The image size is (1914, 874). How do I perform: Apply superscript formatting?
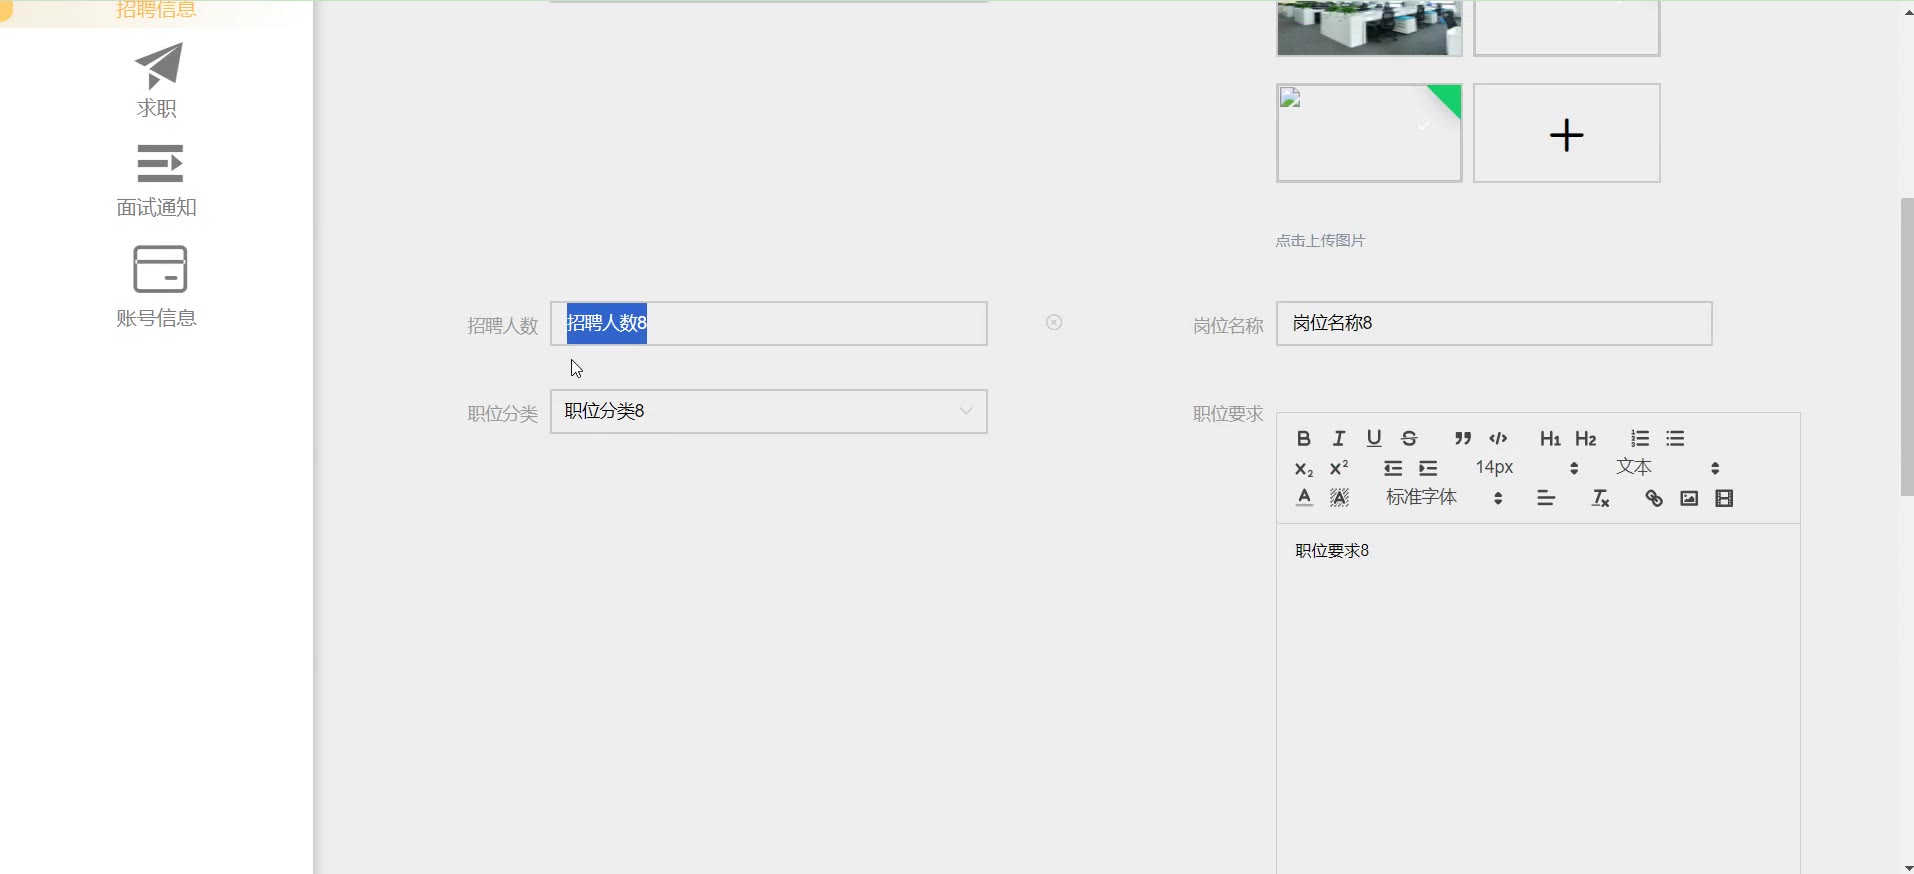1339,468
